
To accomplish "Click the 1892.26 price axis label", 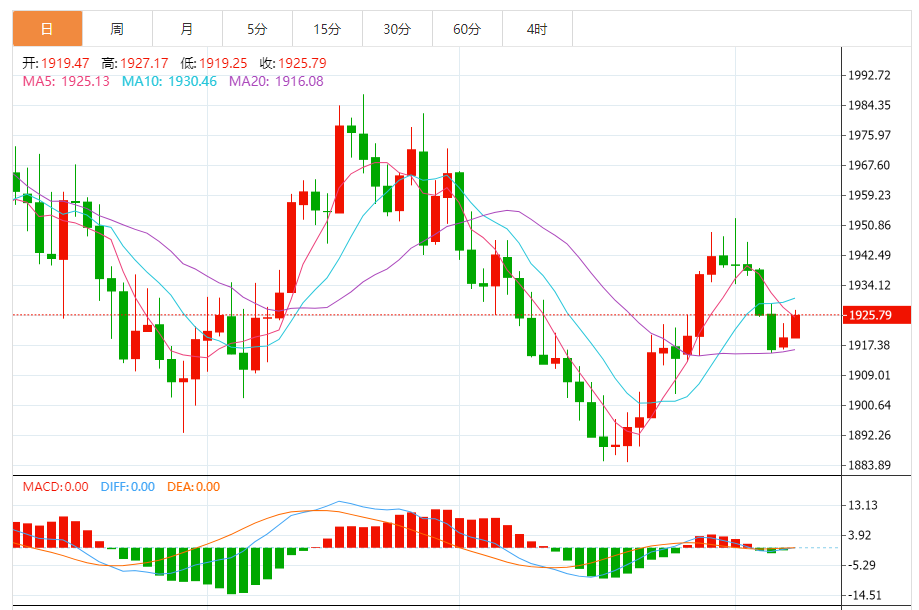I will 869,435.
